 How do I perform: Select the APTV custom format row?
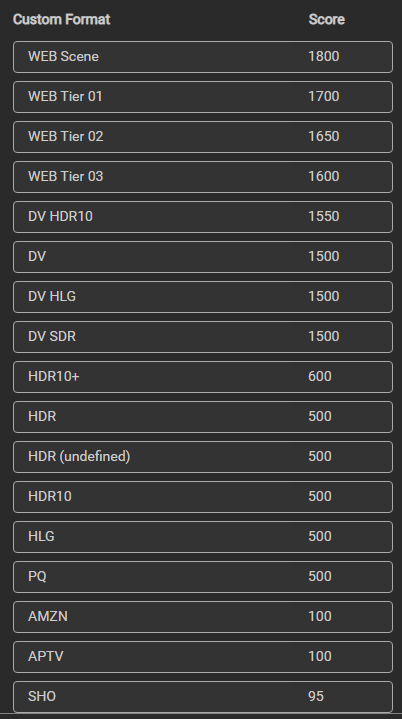(203, 657)
